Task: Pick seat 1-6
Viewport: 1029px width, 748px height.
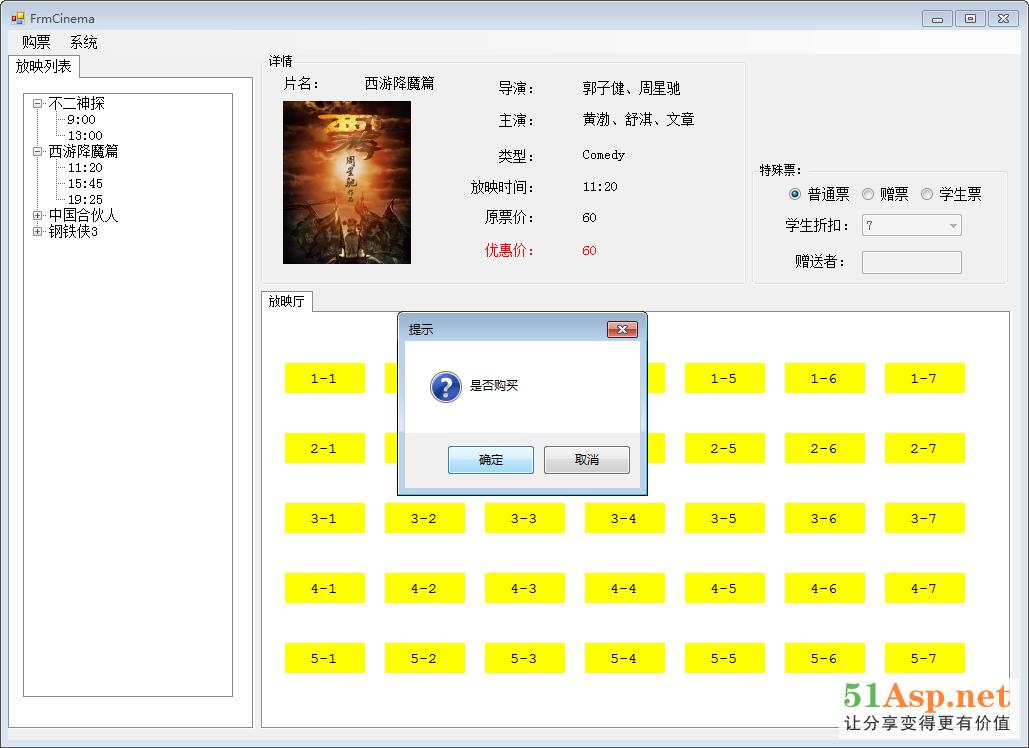Action: point(824,378)
